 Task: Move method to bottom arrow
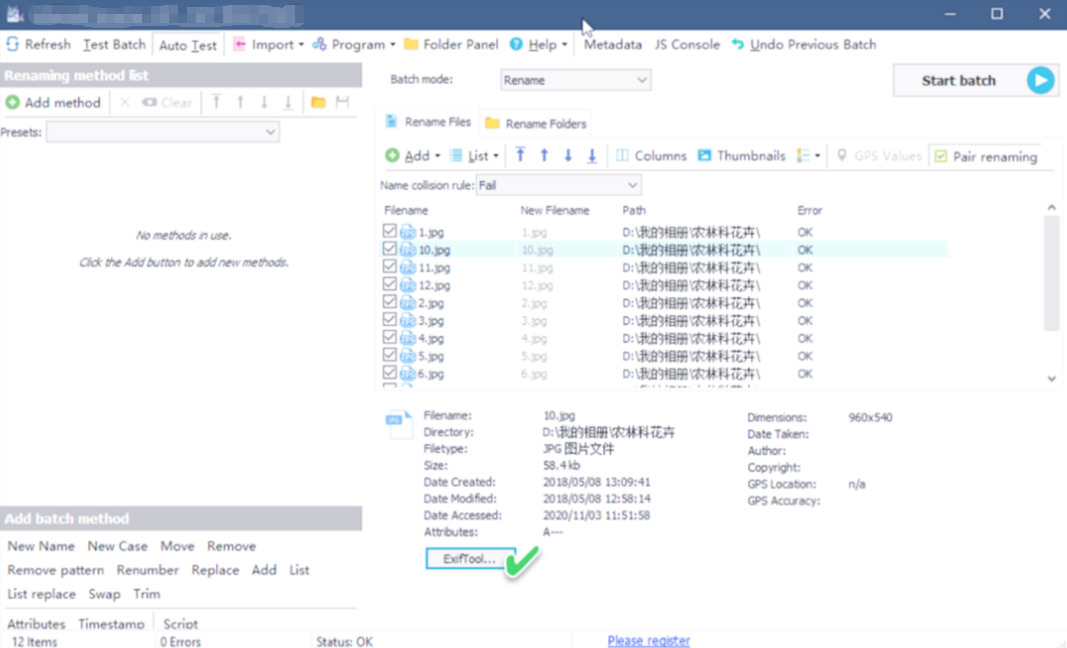288,102
